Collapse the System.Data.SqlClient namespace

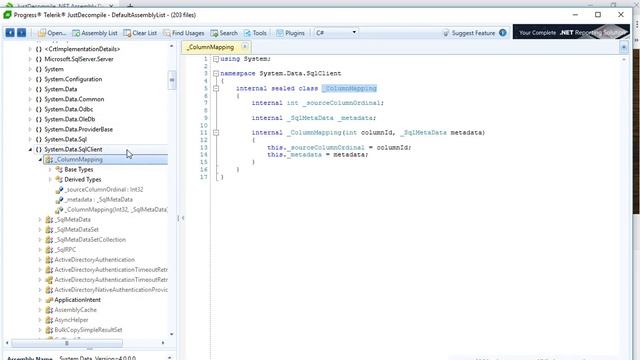click(30, 149)
